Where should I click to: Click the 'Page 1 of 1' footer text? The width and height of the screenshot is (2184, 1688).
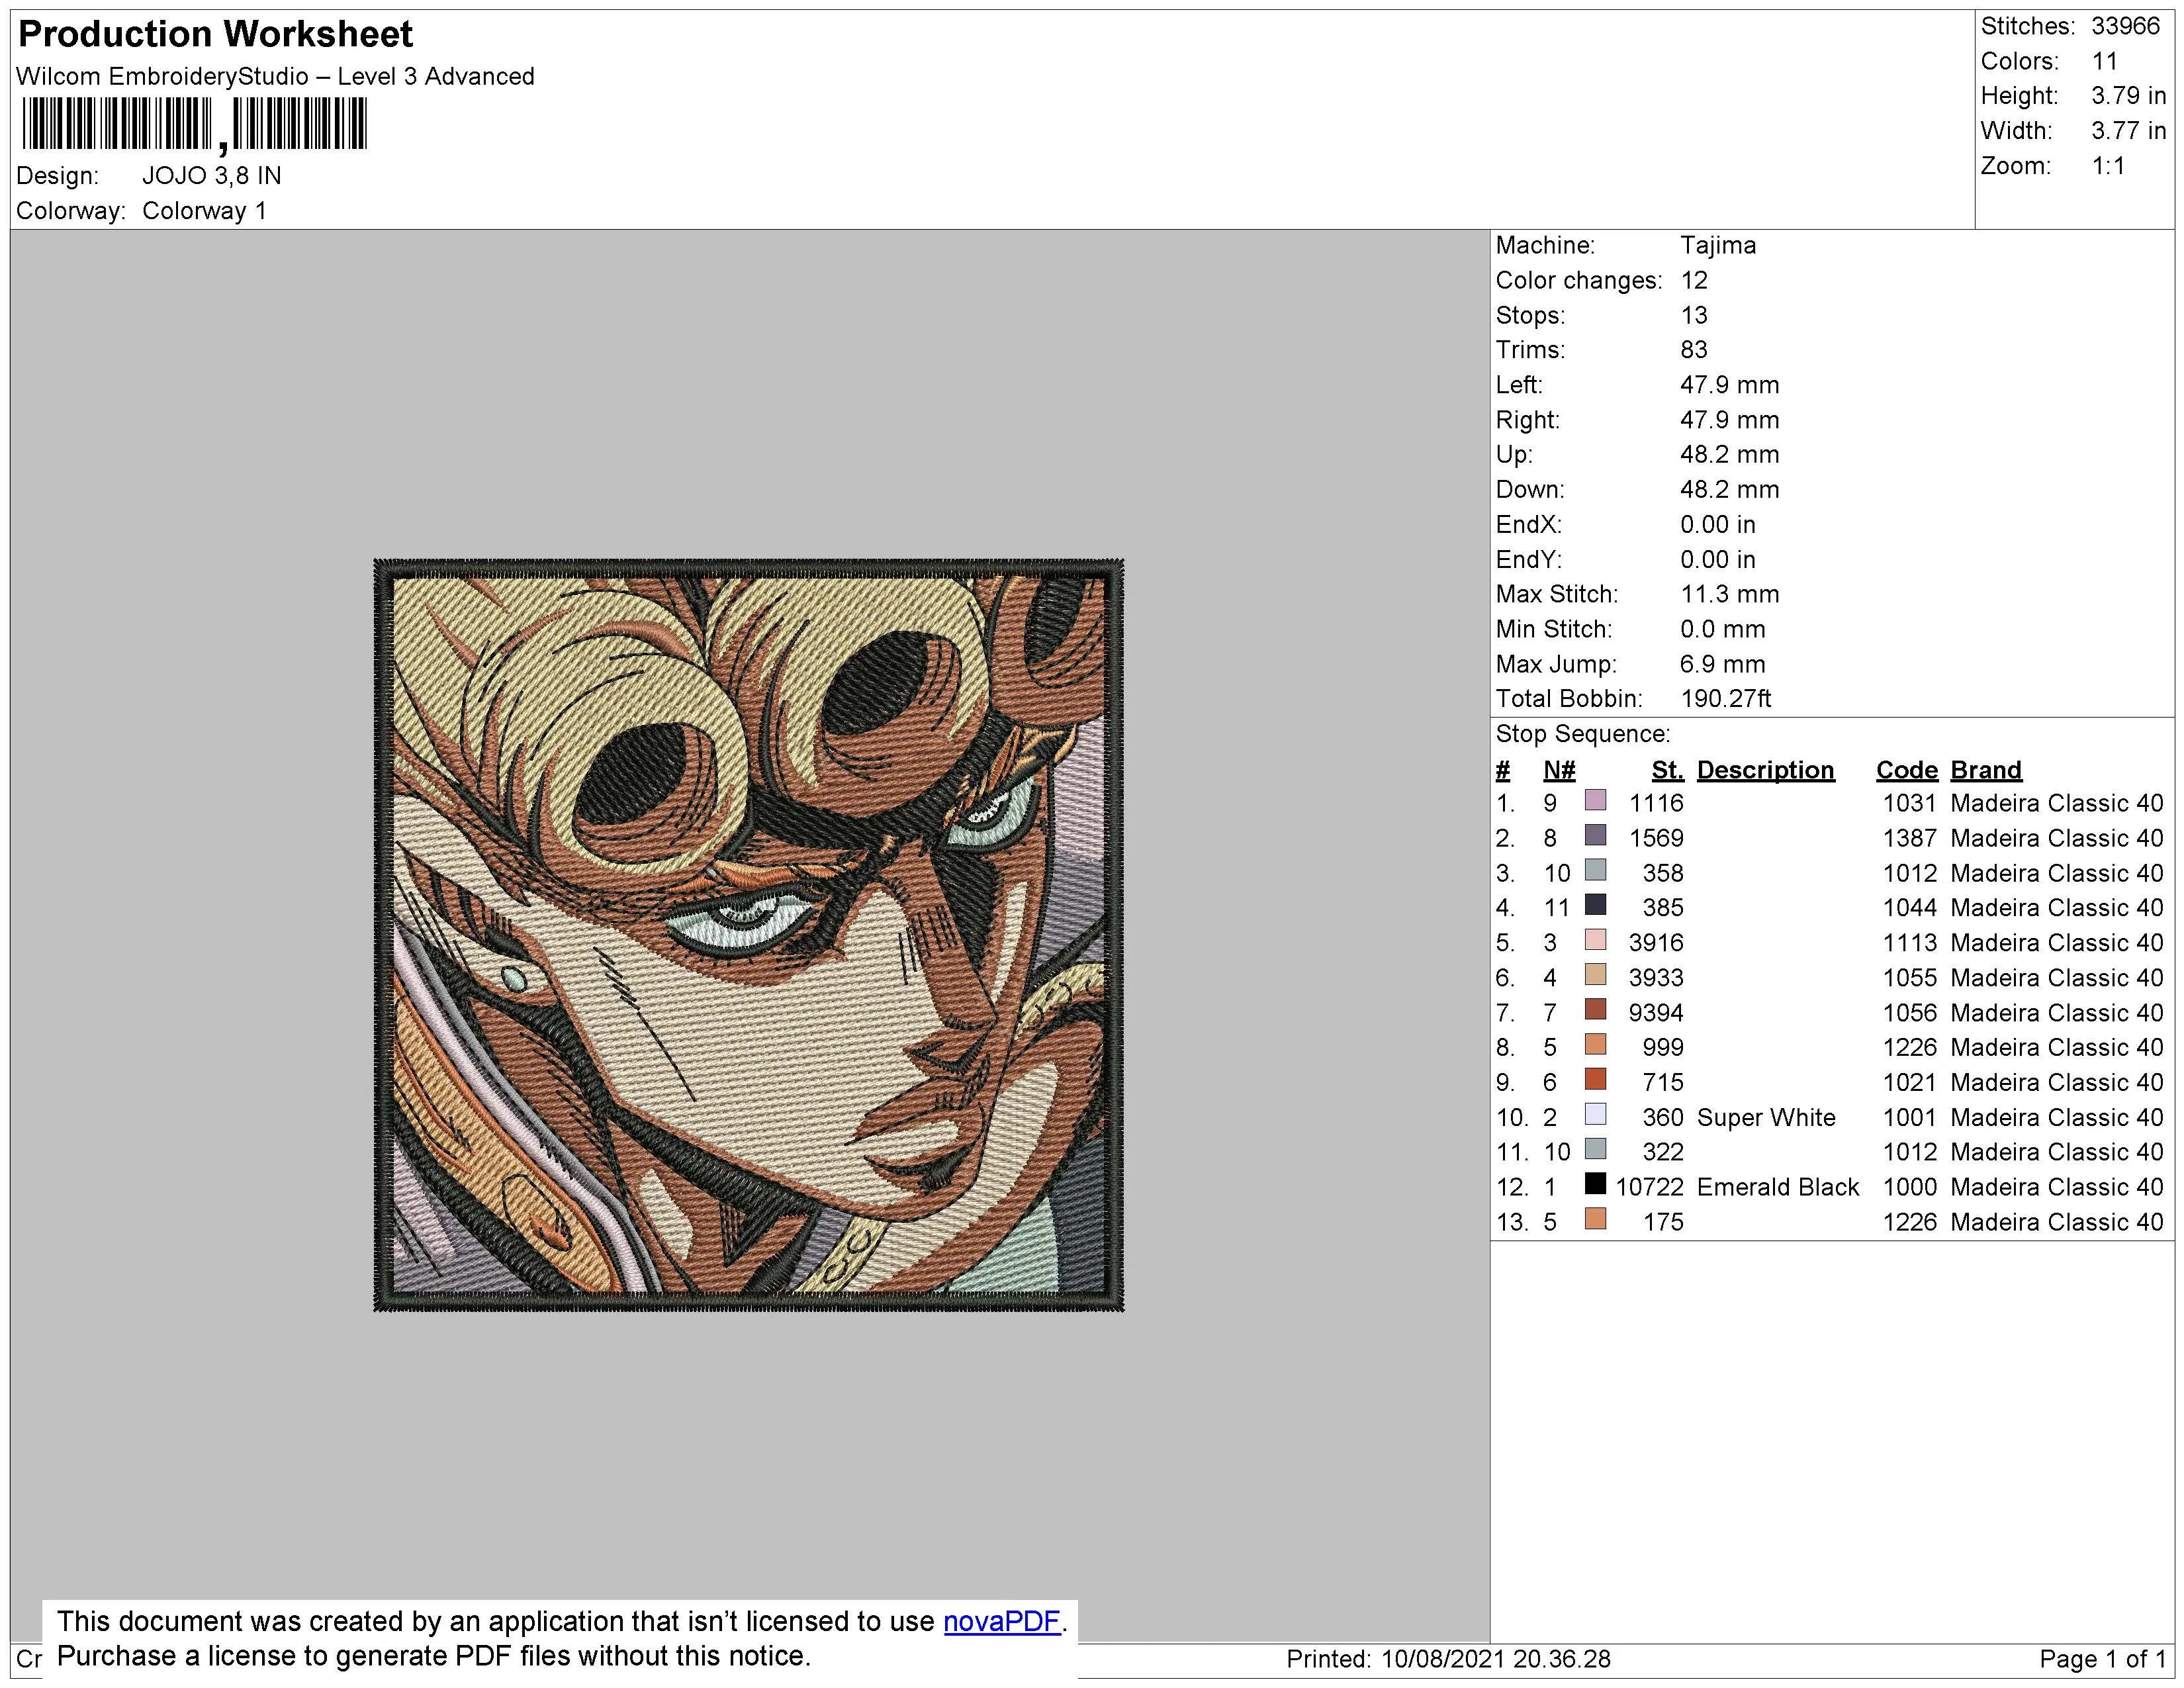coord(2102,1660)
